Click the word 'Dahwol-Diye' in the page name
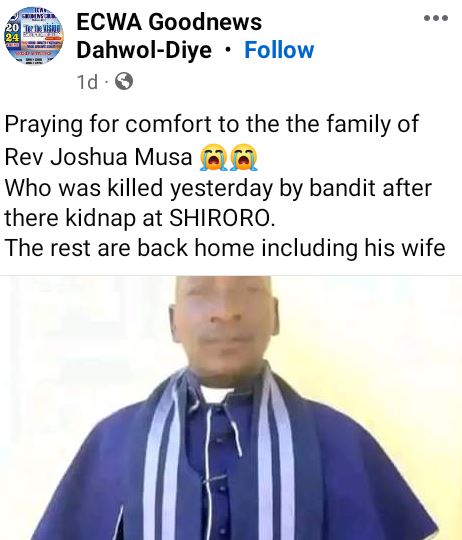462x540 pixels. tap(144, 50)
